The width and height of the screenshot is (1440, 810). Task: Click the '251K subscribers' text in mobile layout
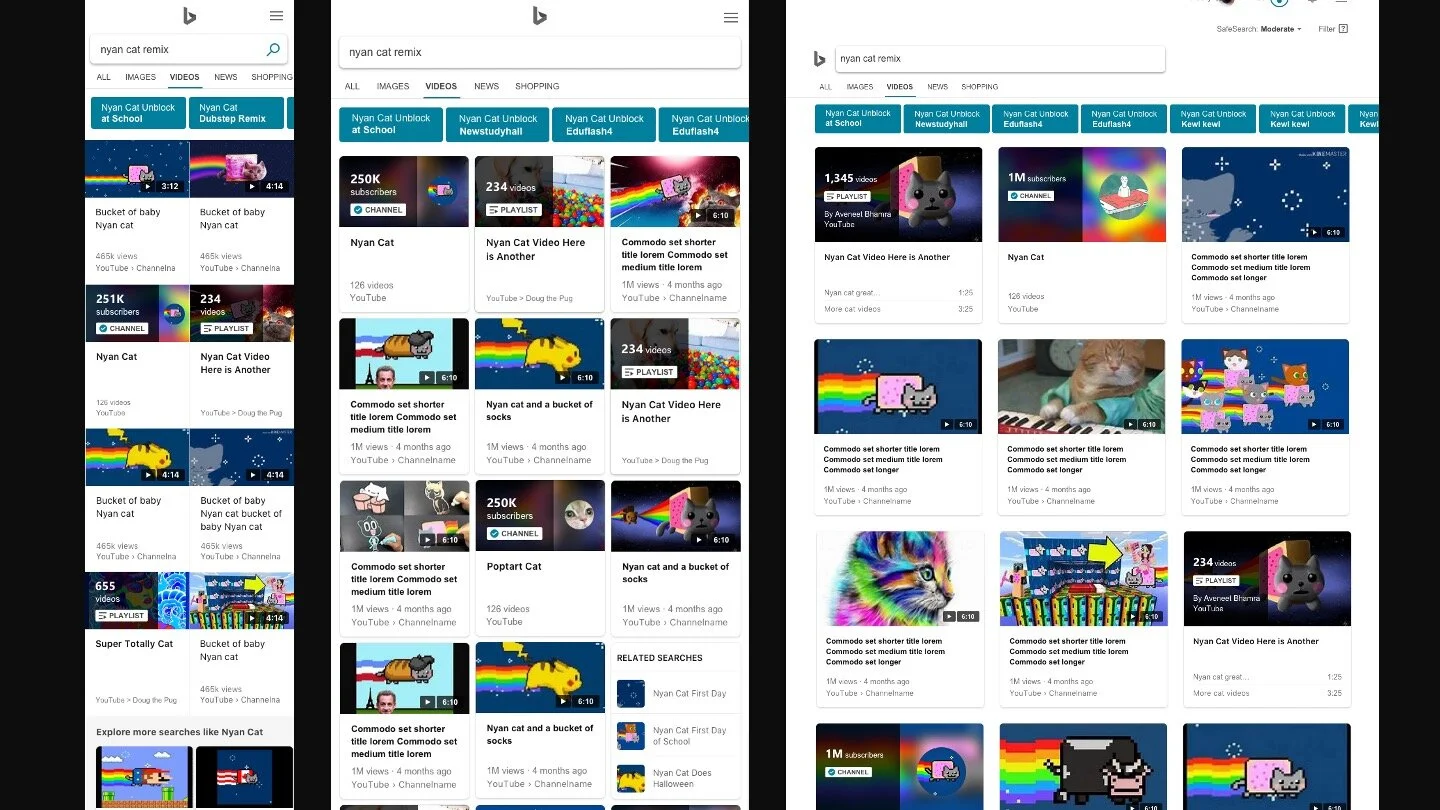point(118,304)
